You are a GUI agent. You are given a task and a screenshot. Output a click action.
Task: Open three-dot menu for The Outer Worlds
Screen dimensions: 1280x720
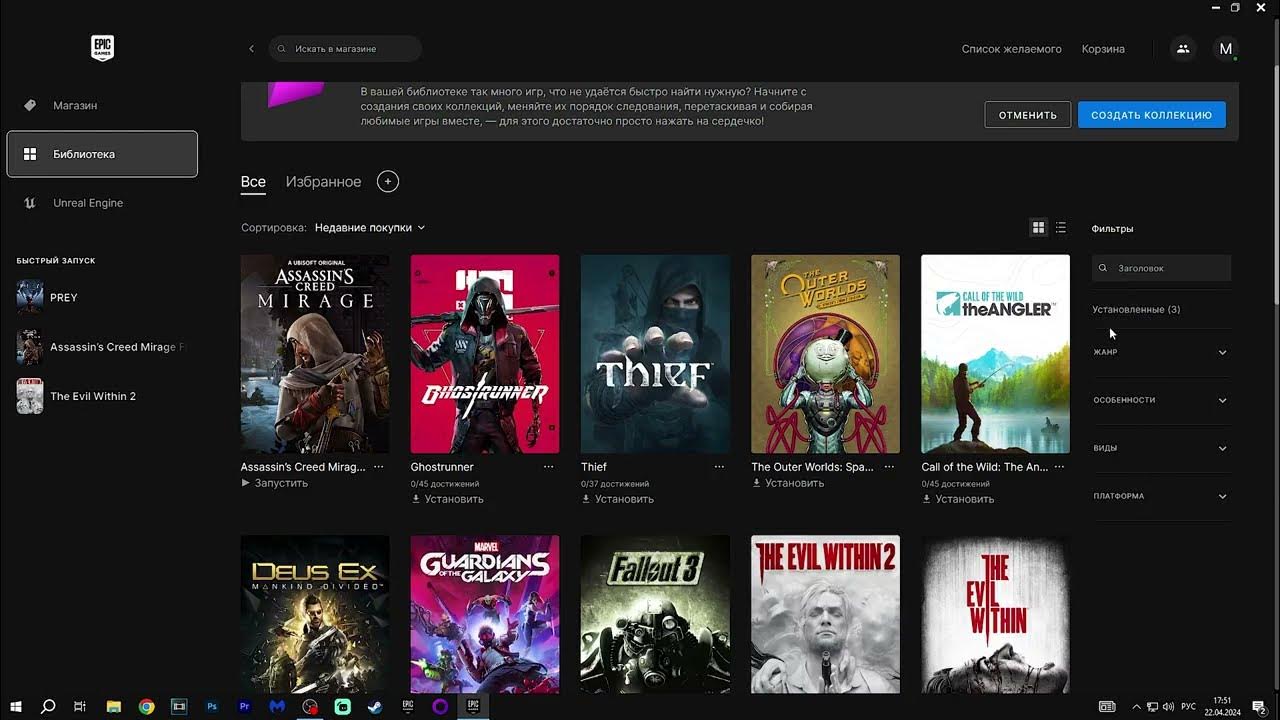click(889, 467)
